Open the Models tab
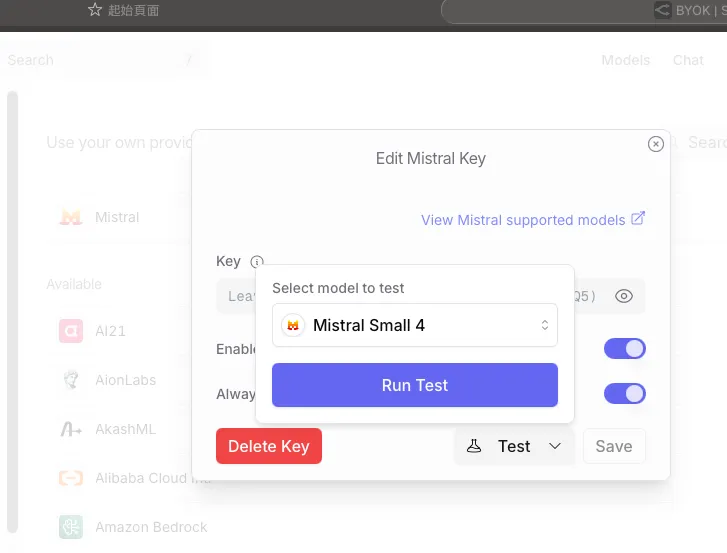 (625, 60)
